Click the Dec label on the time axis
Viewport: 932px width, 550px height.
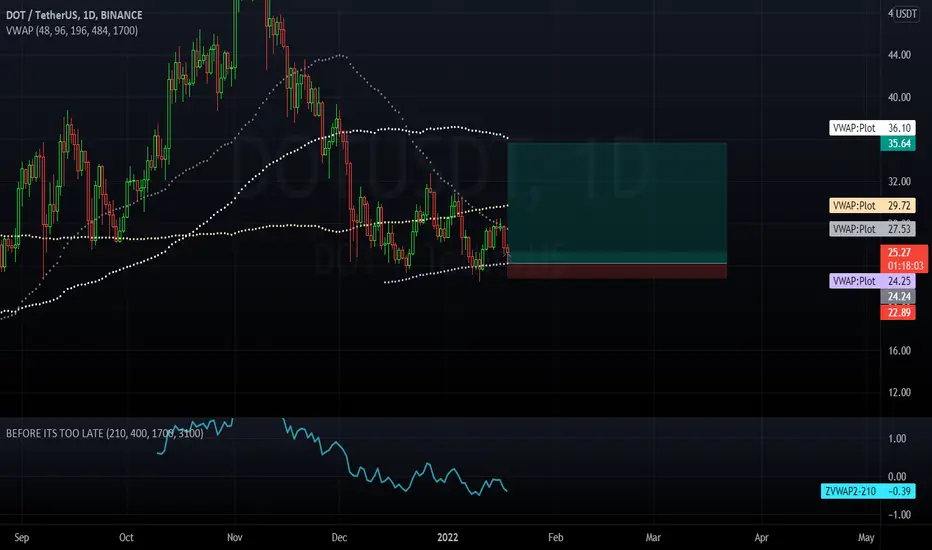pyautogui.click(x=339, y=538)
